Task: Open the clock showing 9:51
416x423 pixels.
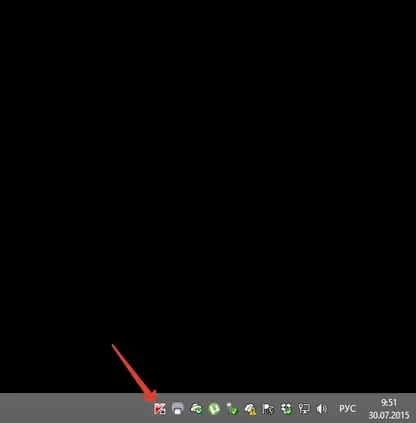Action: point(389,403)
